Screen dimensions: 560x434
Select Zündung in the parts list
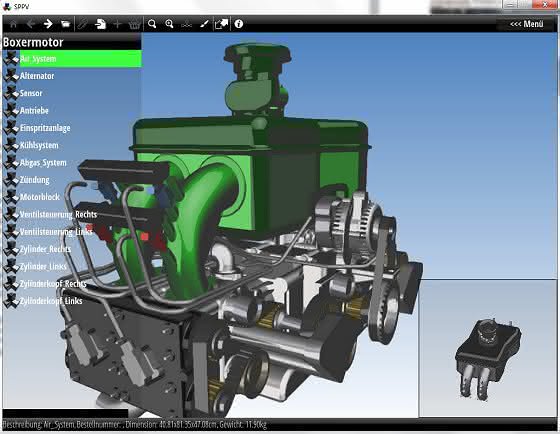[35, 180]
